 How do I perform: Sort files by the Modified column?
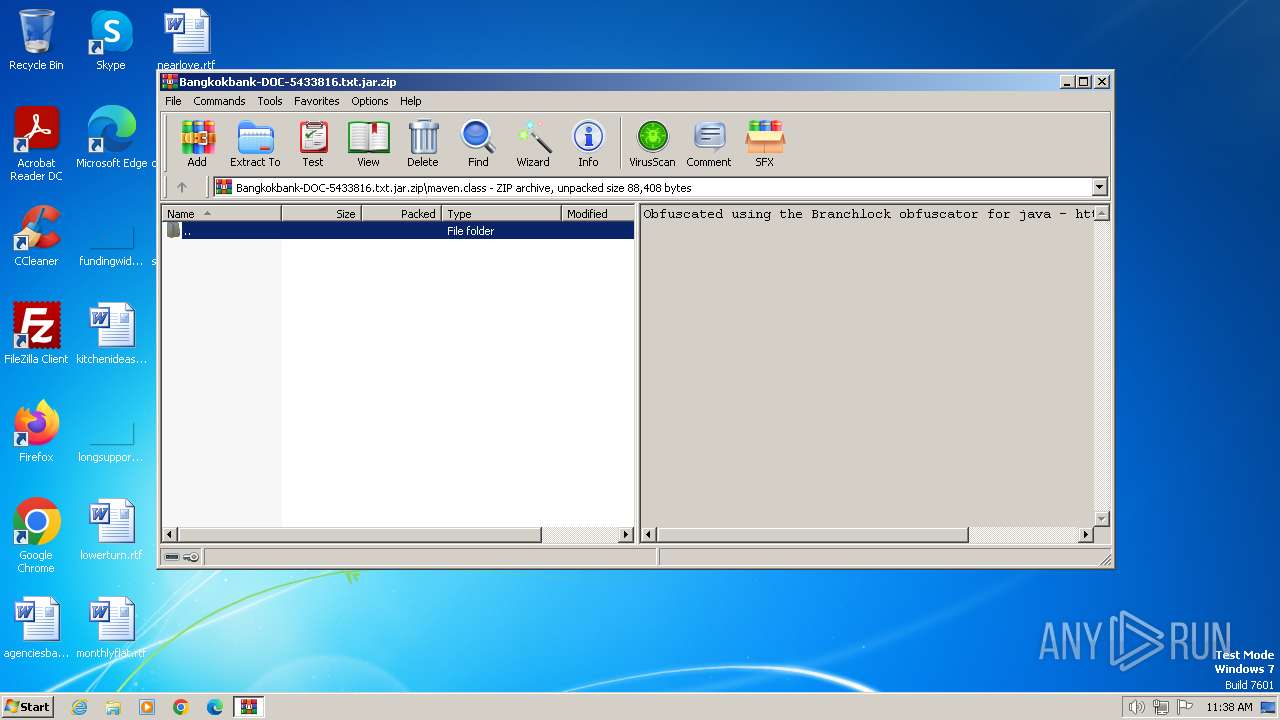(x=598, y=214)
